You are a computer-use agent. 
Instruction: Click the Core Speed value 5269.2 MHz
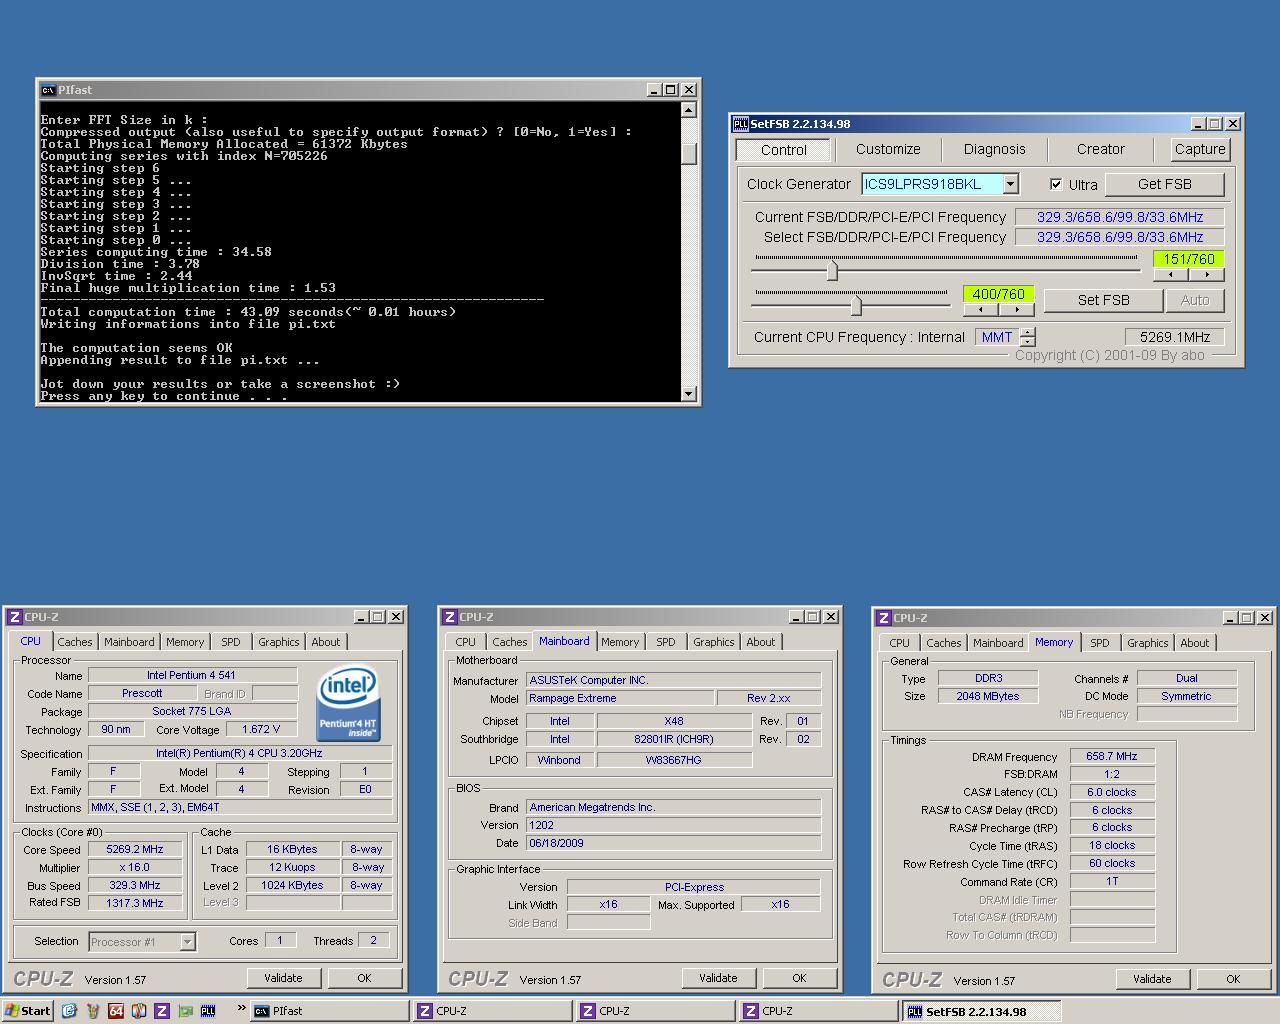(x=135, y=849)
